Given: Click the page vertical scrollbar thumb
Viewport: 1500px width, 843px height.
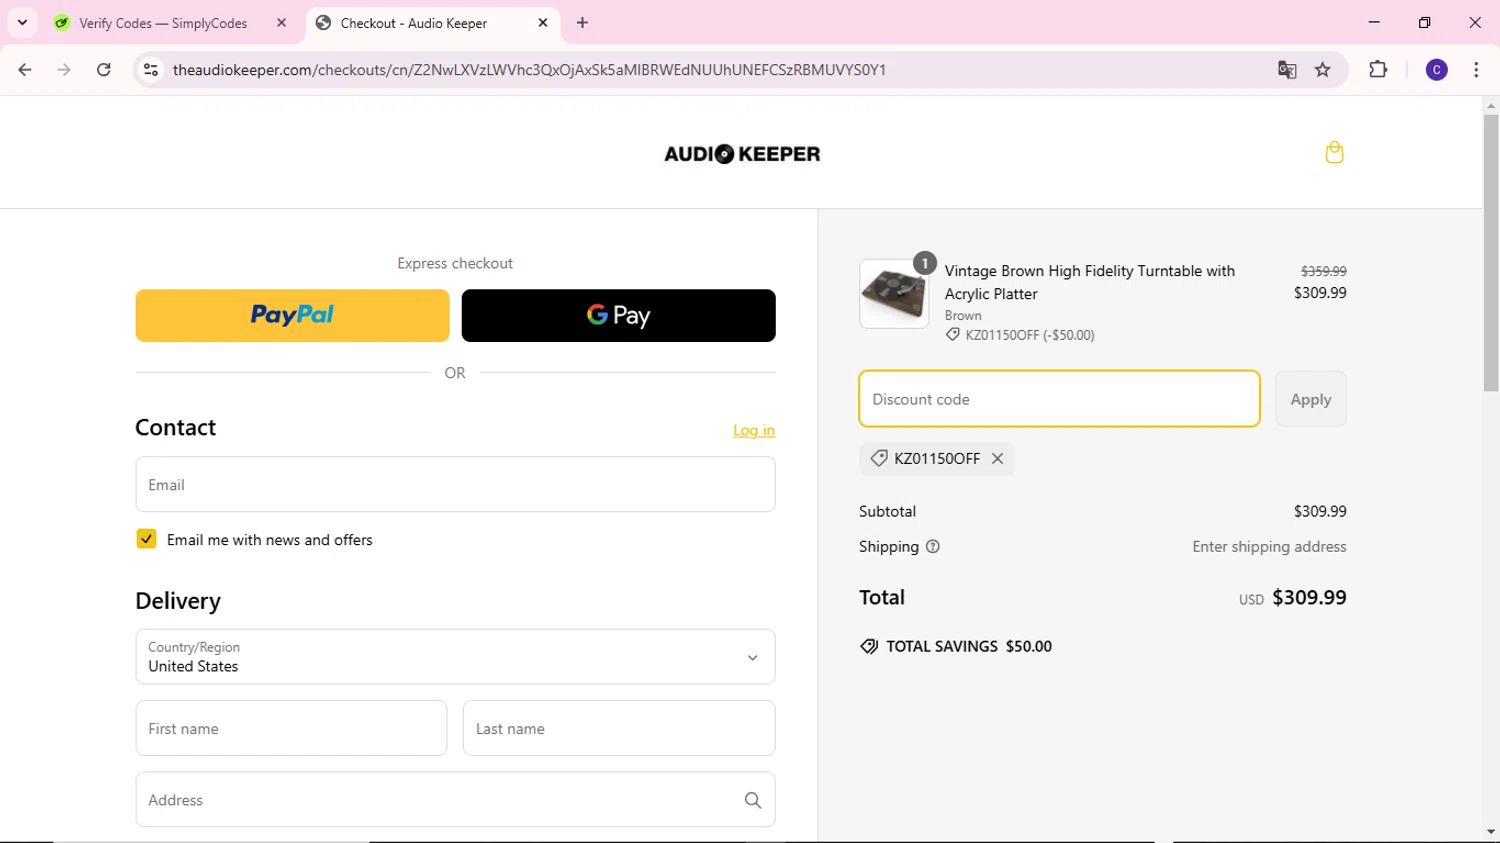Looking at the screenshot, I should (x=1490, y=252).
